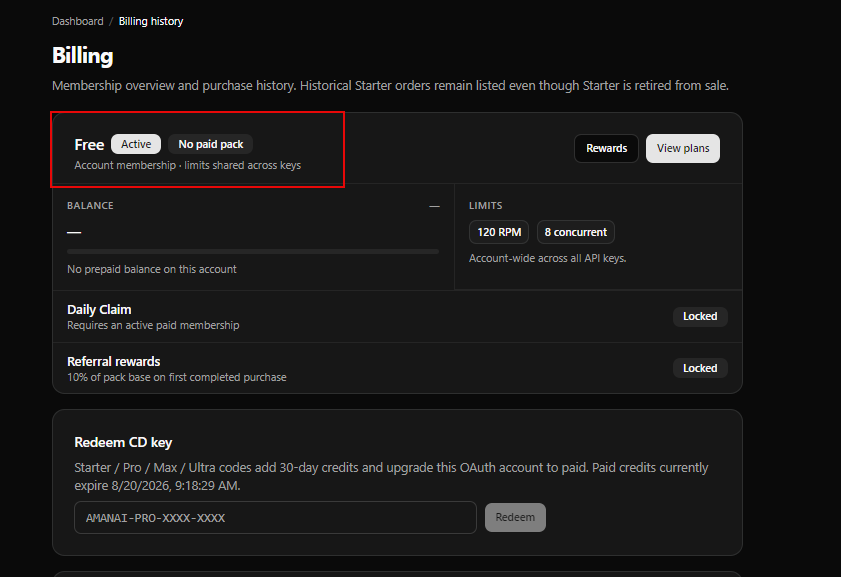Click the LIMITS section label

point(485,205)
